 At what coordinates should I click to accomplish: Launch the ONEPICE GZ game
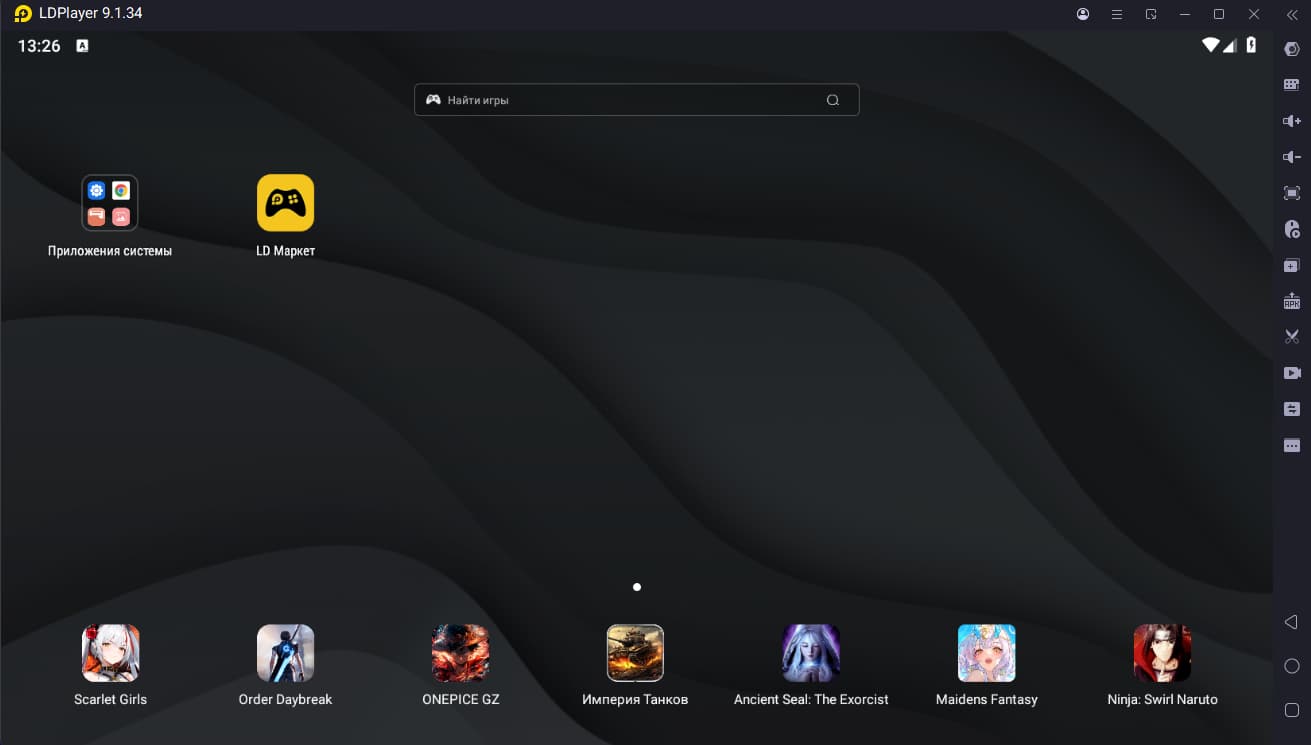tap(460, 653)
